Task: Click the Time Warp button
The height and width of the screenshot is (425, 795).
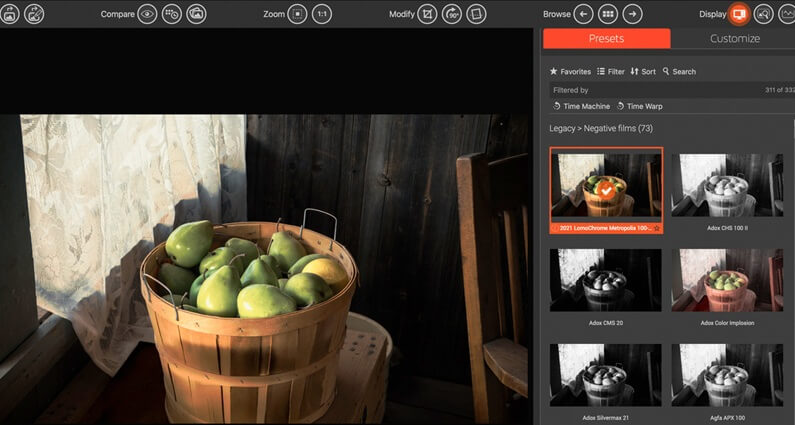Action: coord(639,106)
